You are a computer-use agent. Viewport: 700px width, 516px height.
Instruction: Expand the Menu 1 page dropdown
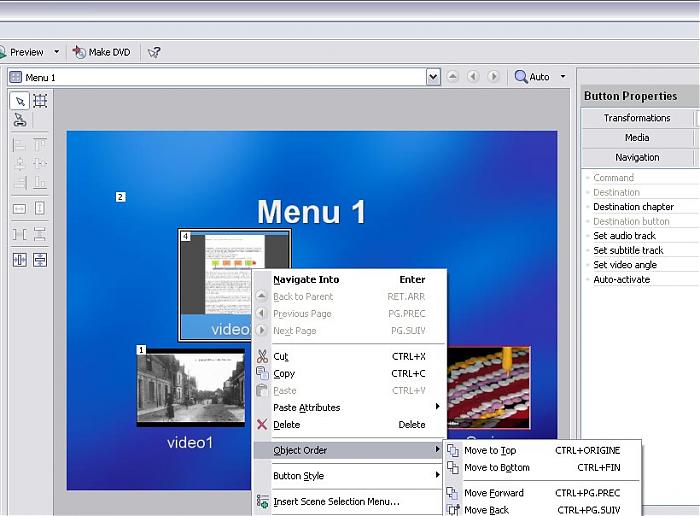tap(433, 77)
